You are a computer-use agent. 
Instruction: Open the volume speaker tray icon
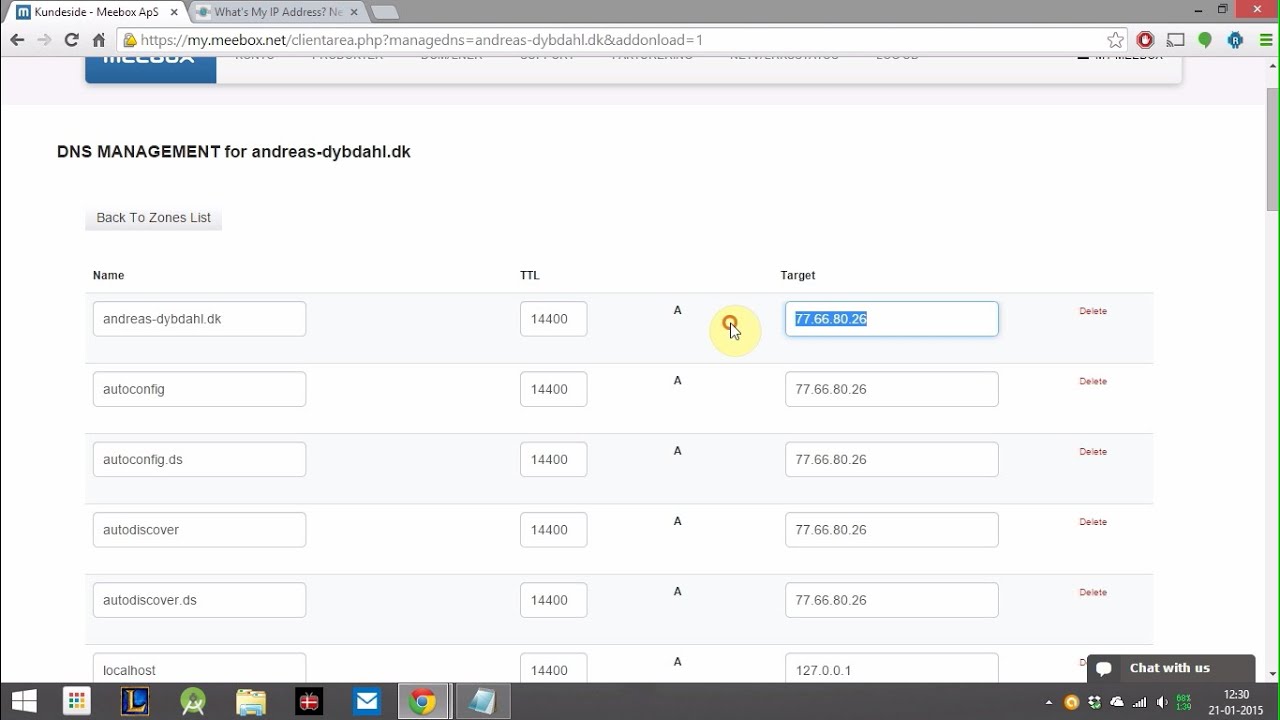click(x=1162, y=702)
